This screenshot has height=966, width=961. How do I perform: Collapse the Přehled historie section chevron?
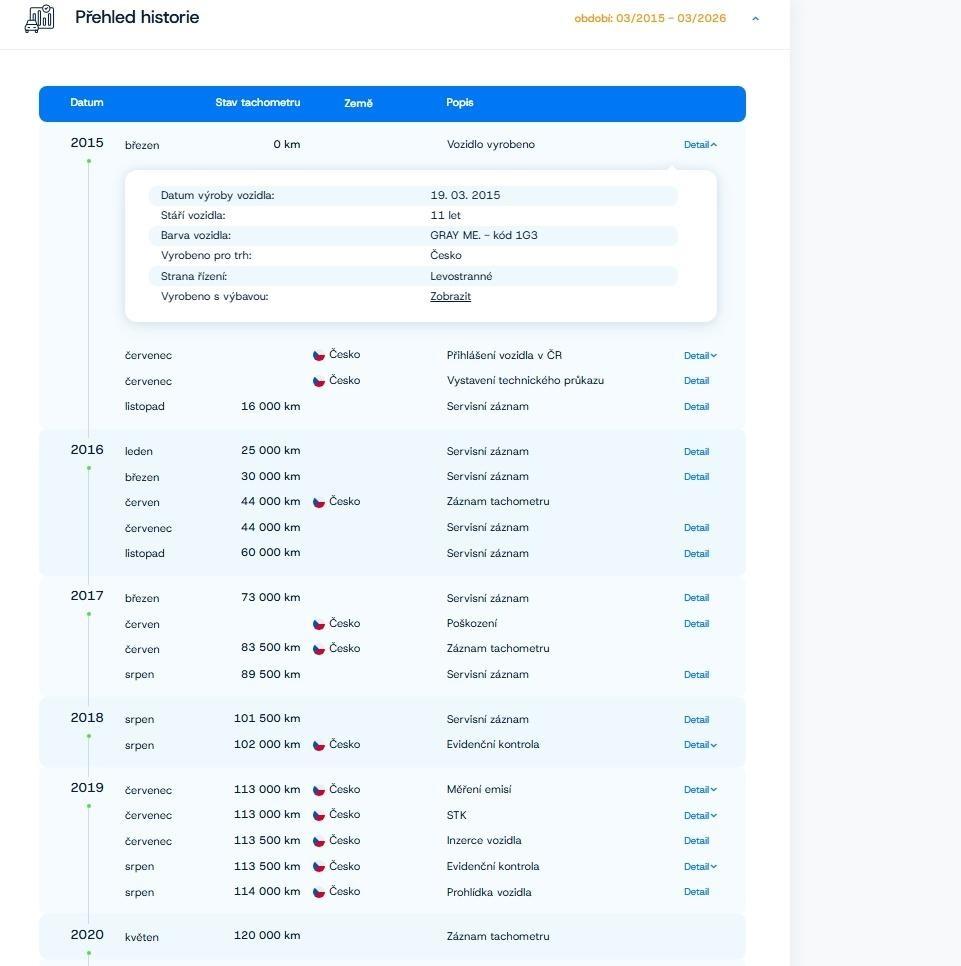[x=755, y=19]
